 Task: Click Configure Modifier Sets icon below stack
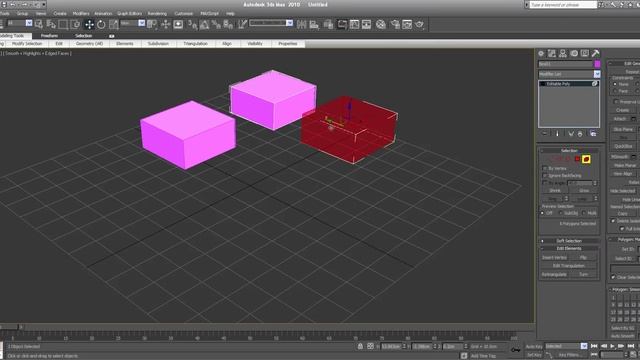point(593,134)
